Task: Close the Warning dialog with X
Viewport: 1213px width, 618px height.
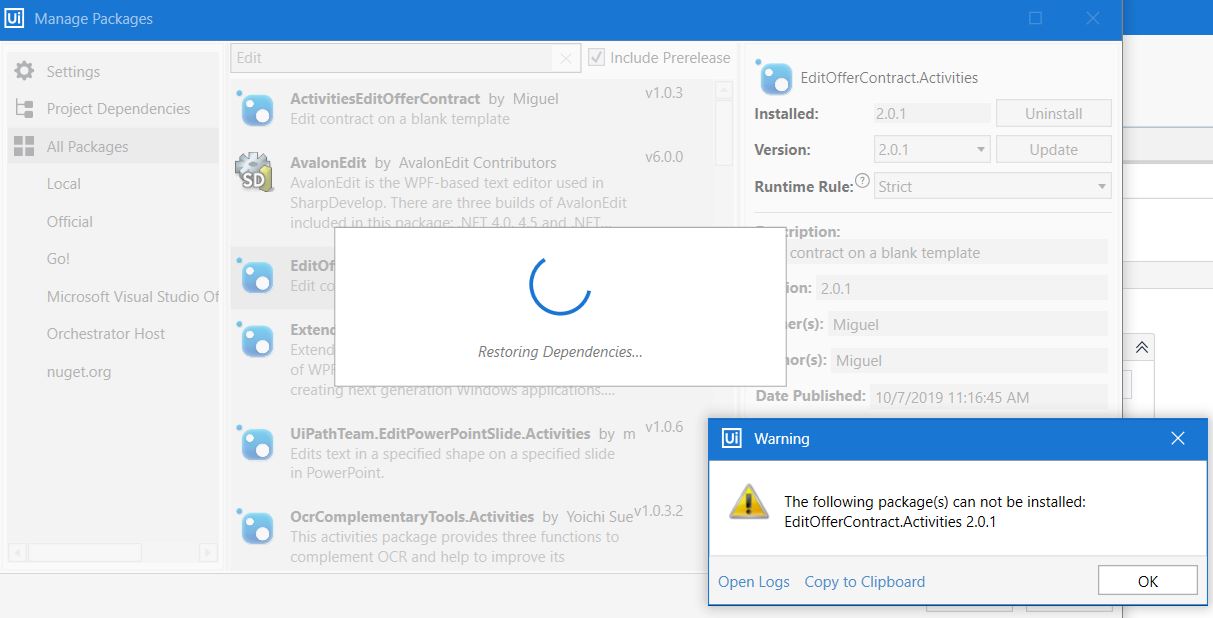Action: (1178, 438)
